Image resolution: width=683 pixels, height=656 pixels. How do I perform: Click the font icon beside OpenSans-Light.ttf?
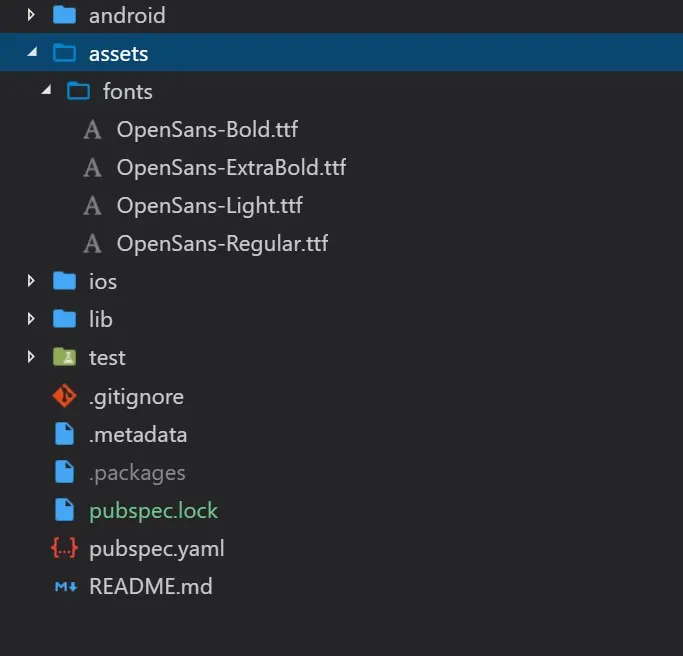click(93, 206)
